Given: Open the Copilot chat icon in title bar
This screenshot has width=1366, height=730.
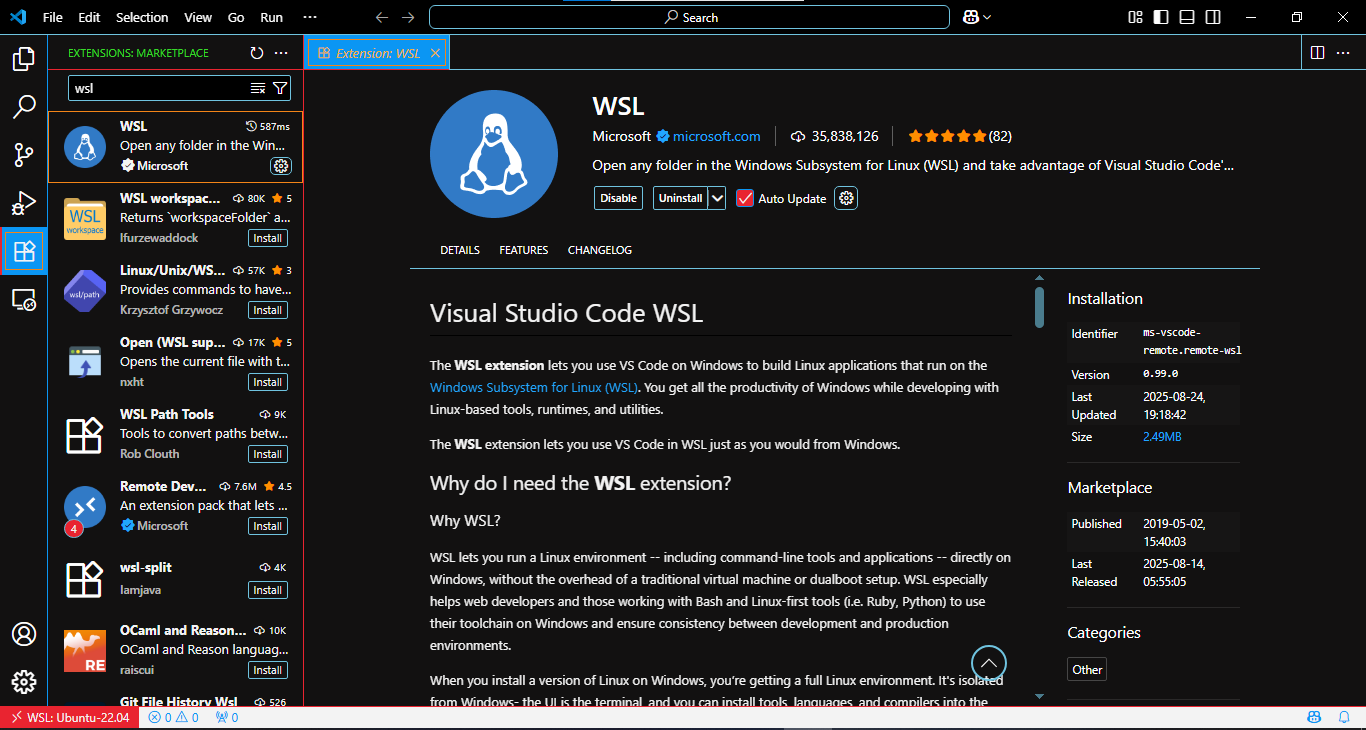Looking at the screenshot, I should point(970,17).
